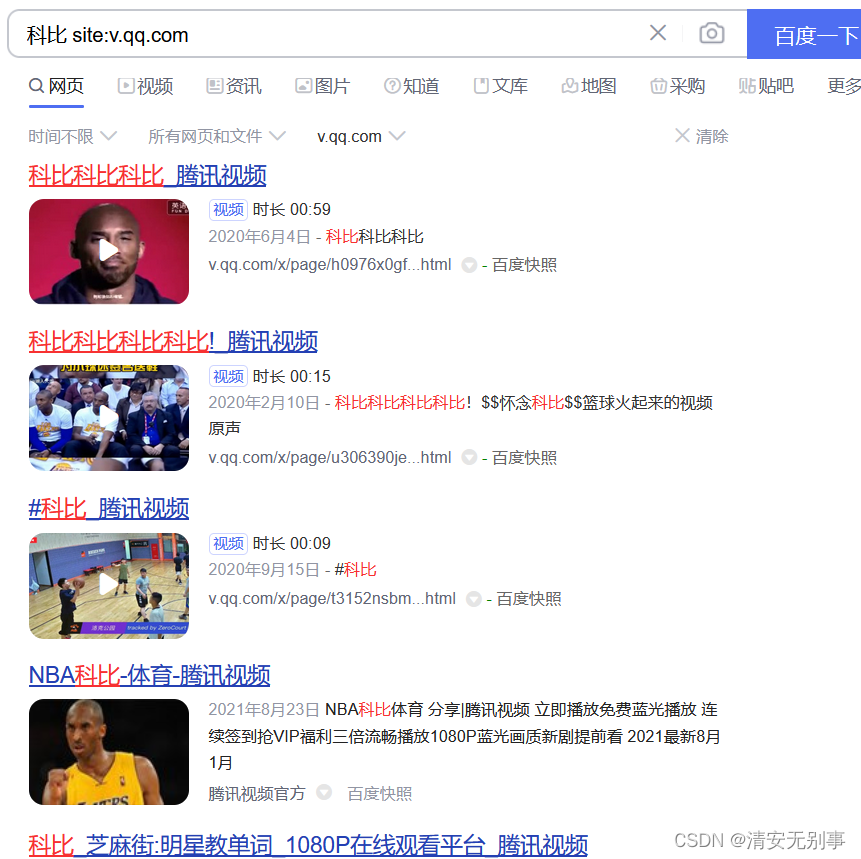This screenshot has height=859, width=861.
Task: Expand the arrow icon beside the h0976x0gf URL
Action: pyautogui.click(x=469, y=265)
